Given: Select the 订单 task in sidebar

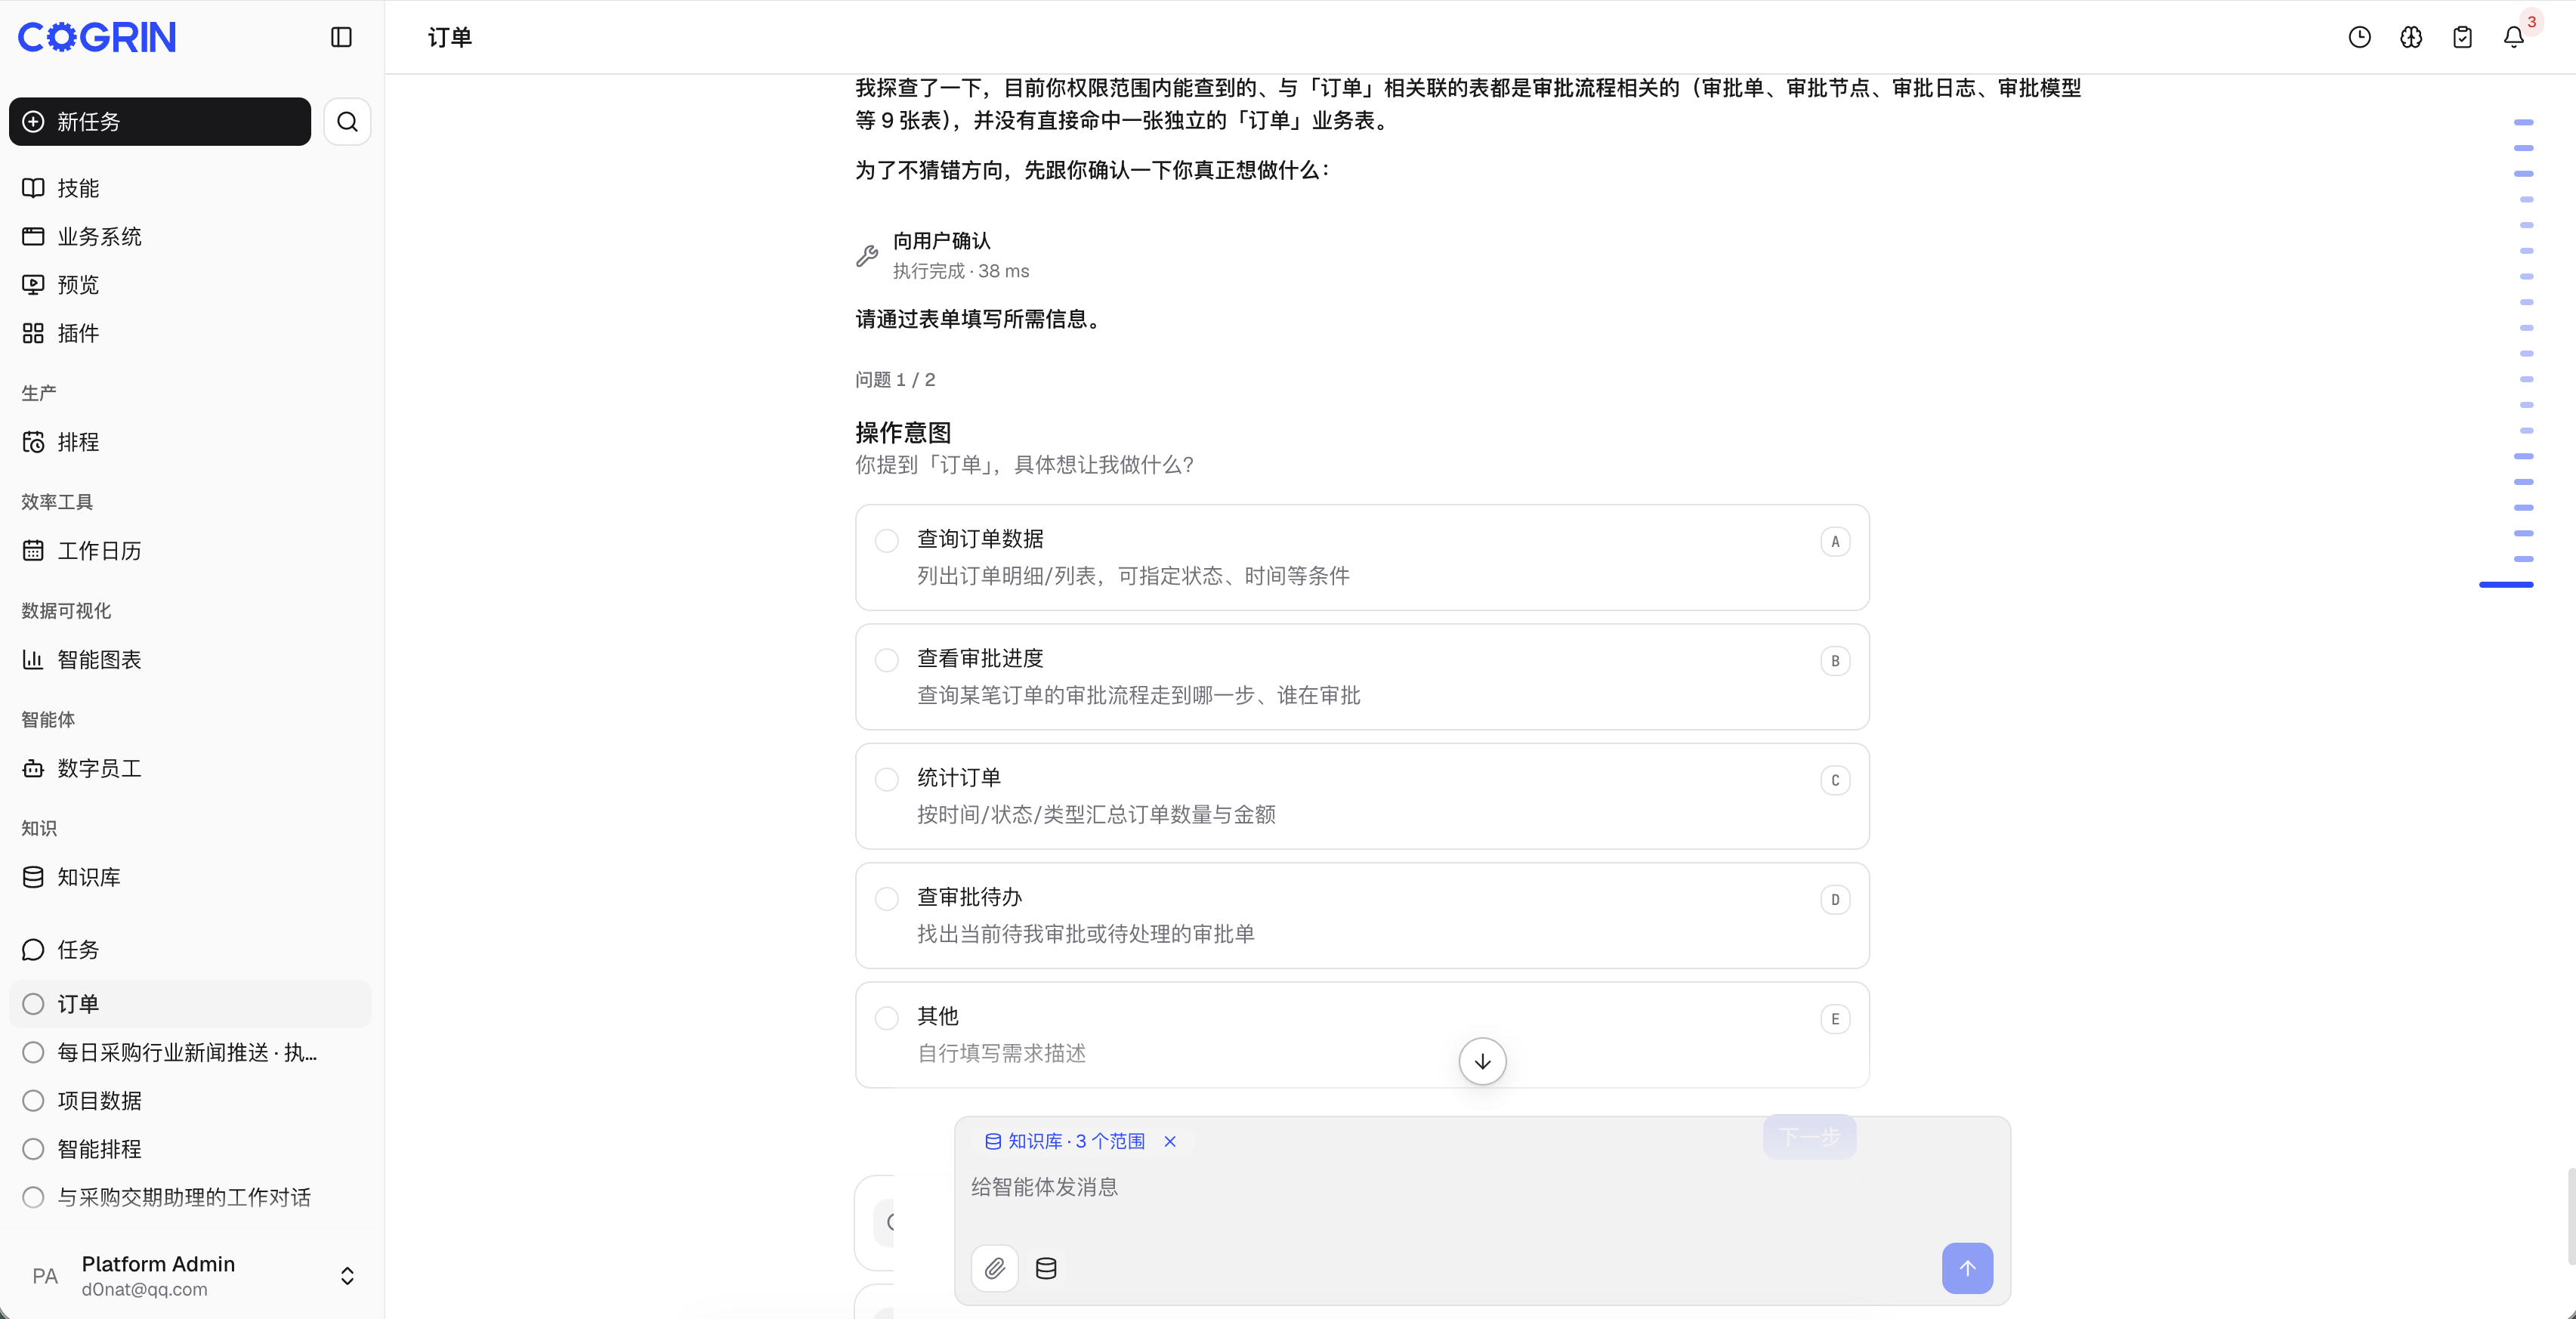Looking at the screenshot, I should coord(190,1004).
